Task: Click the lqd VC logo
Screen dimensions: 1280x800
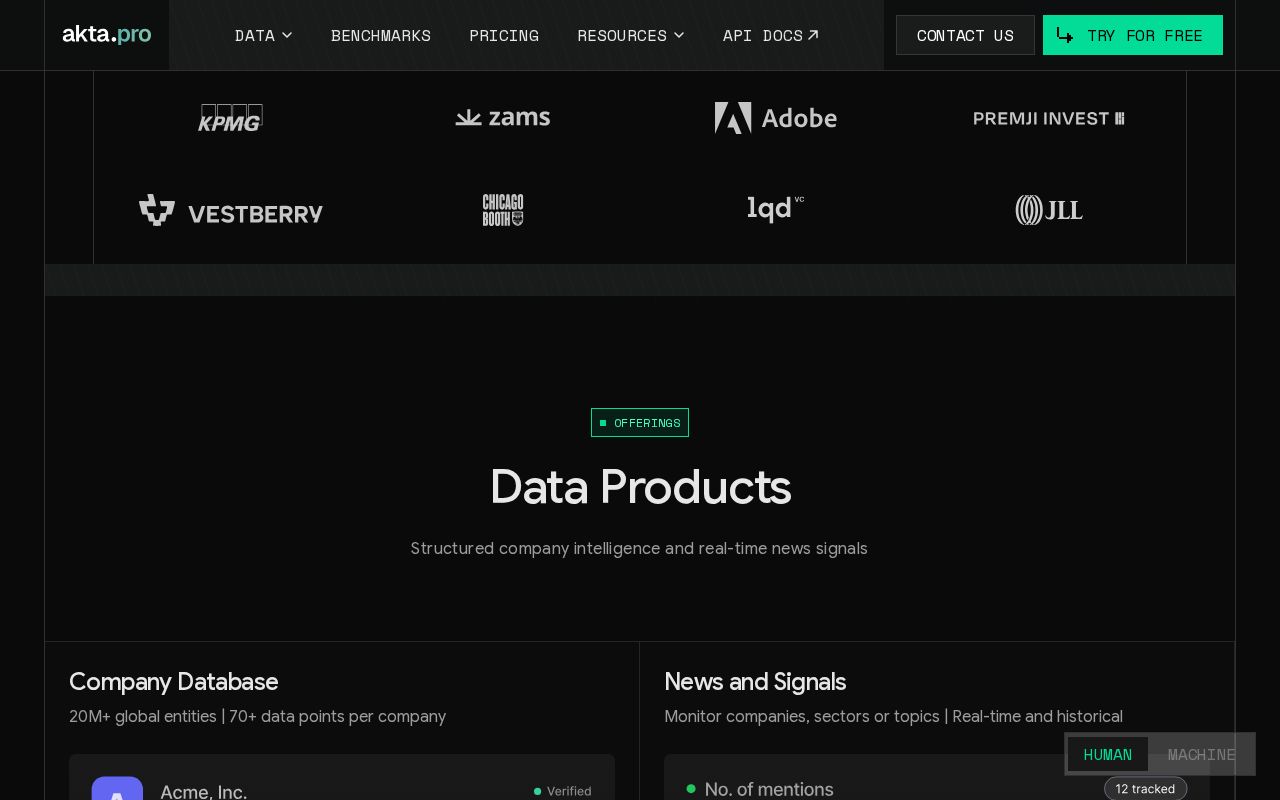Action: (775, 208)
